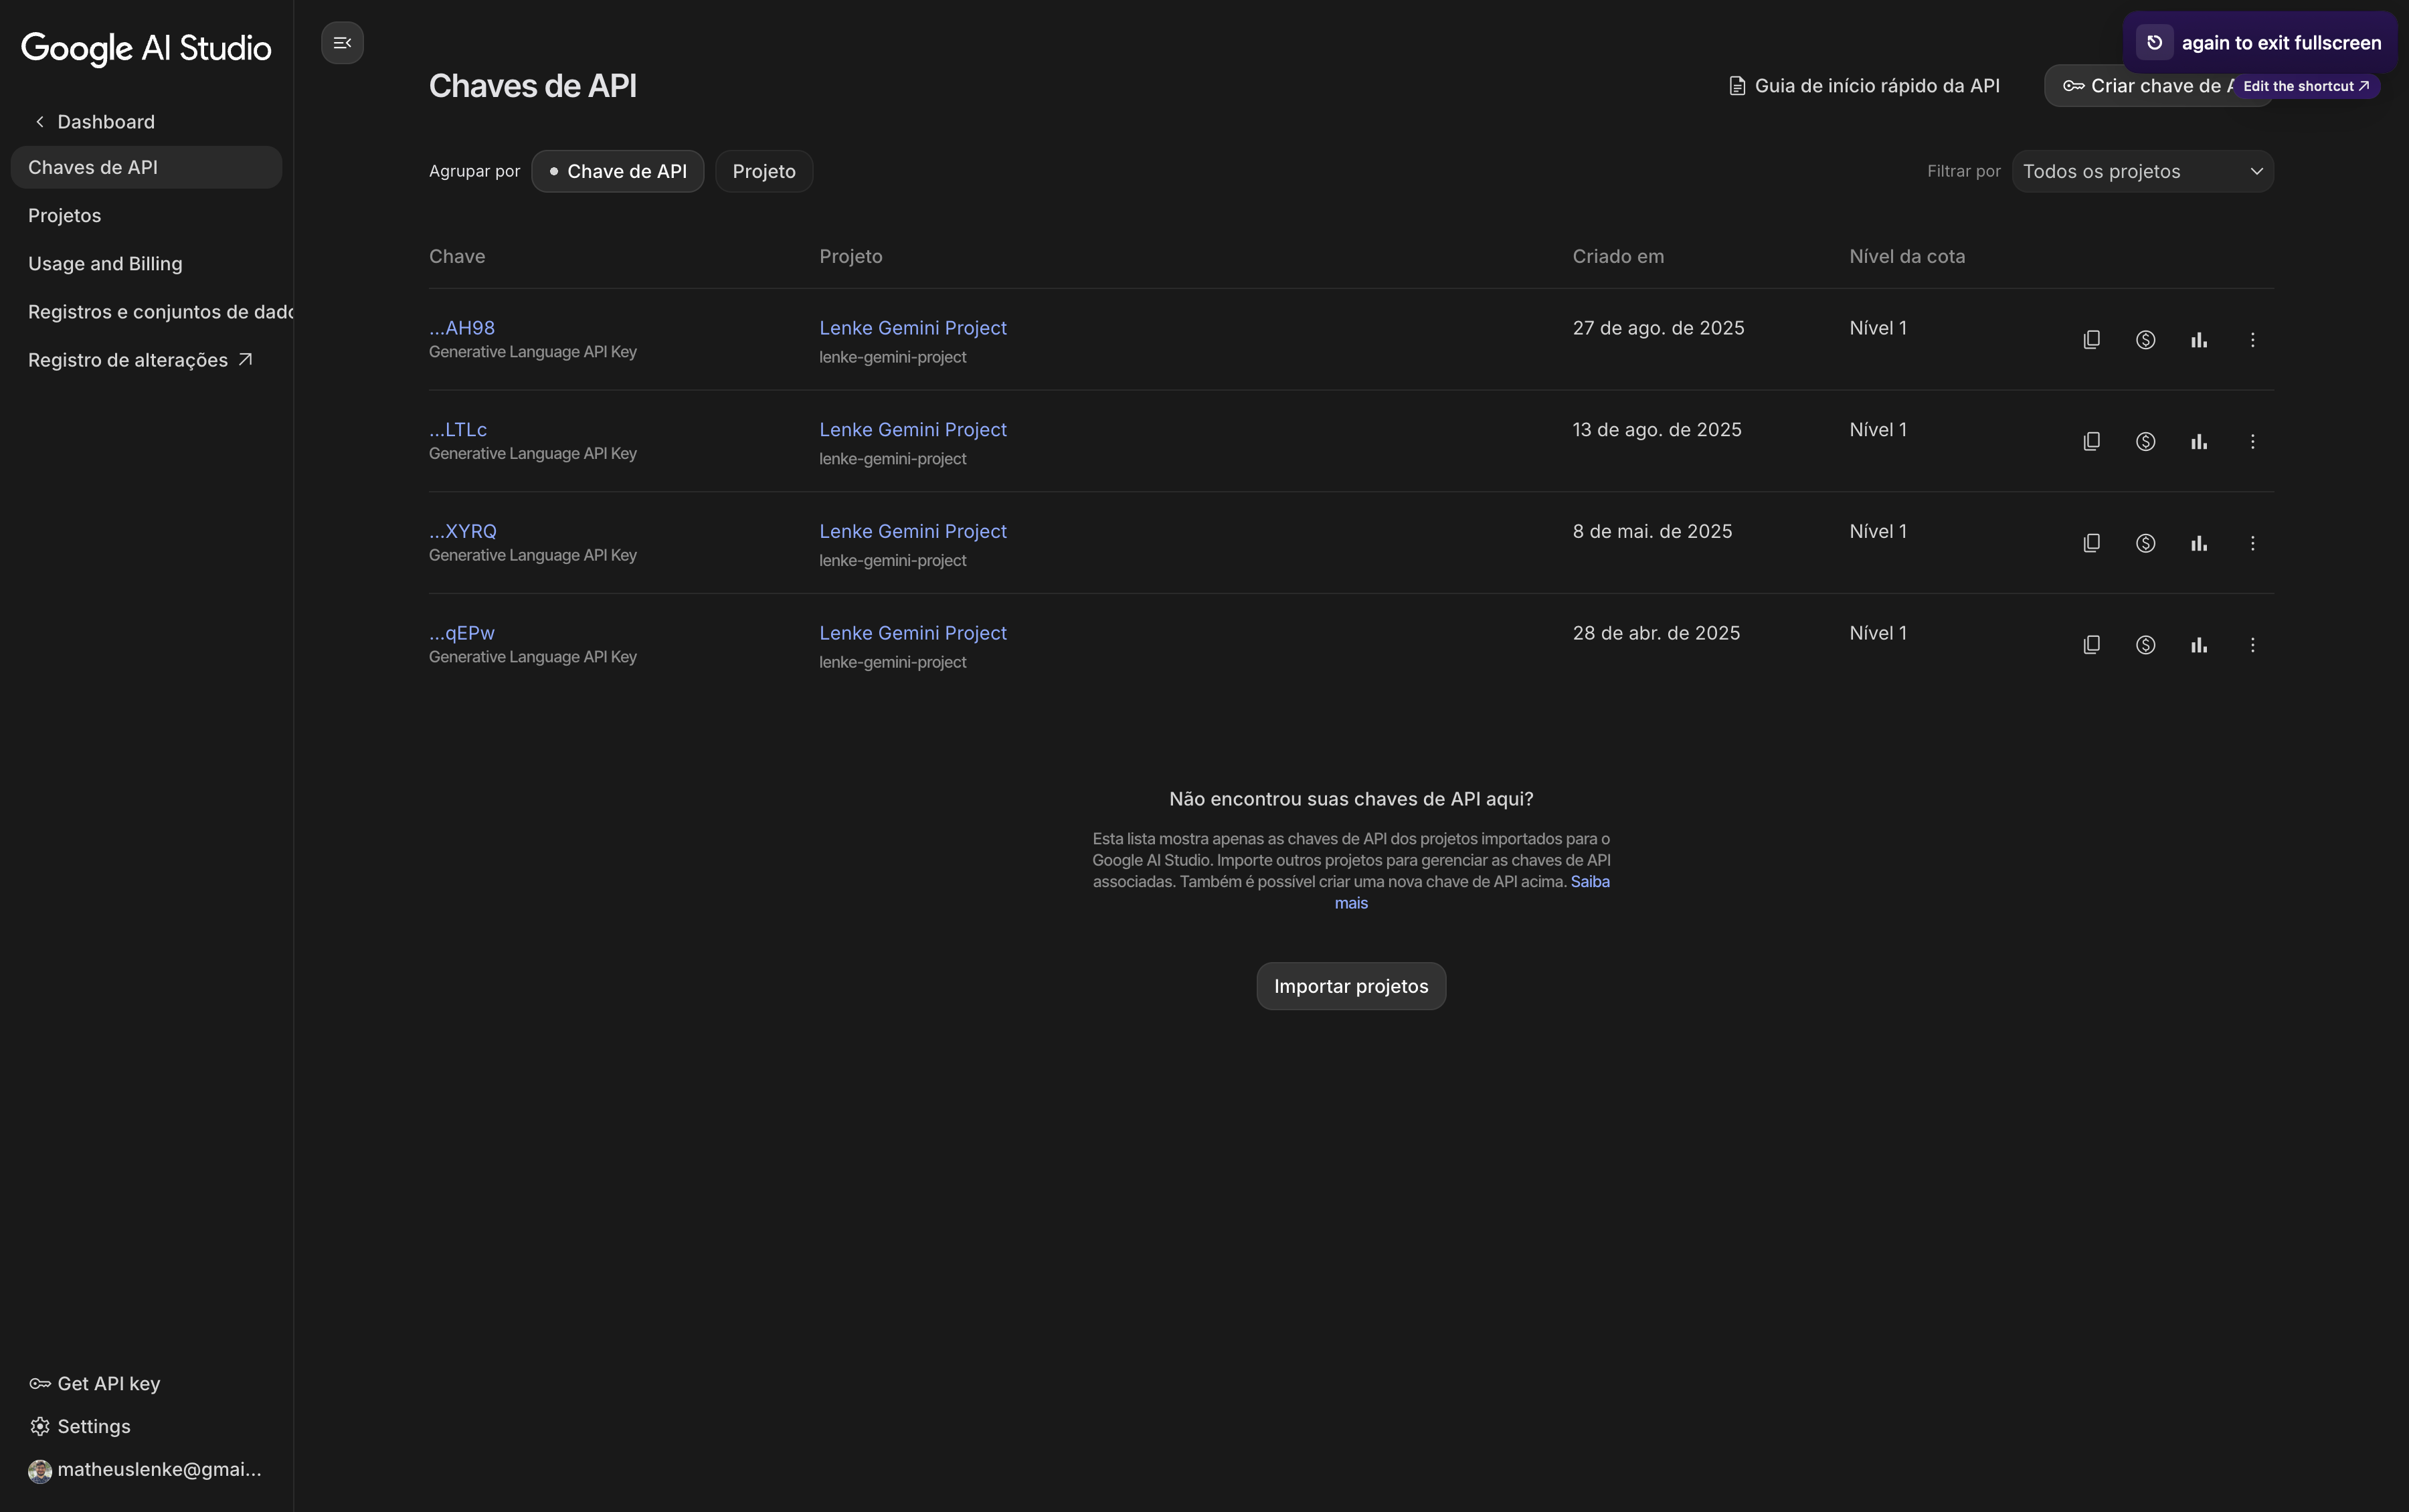The image size is (2409, 1512).
Task: Select Projeto grouping option
Action: pos(763,171)
